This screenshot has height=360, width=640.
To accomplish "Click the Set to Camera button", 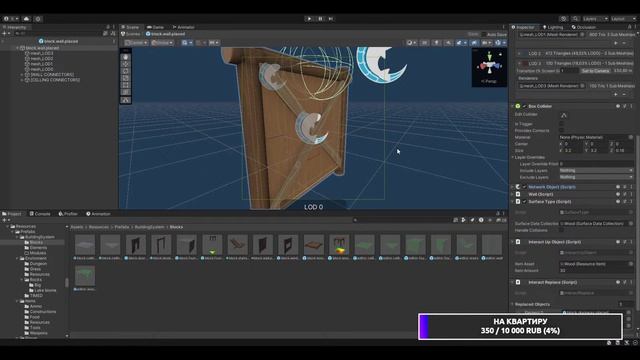I will [595, 71].
